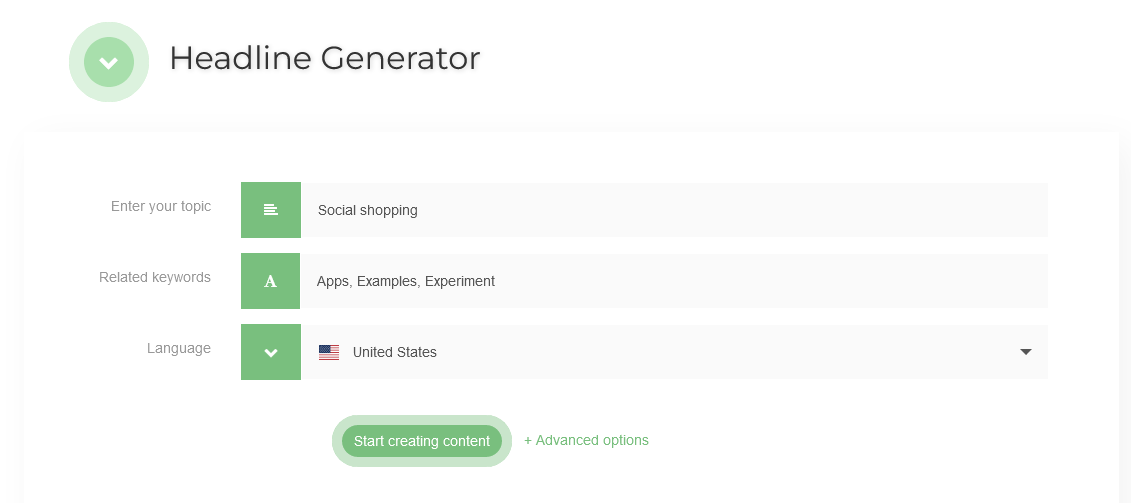This screenshot has width=1131, height=503.
Task: Click the Language label
Action: (179, 348)
